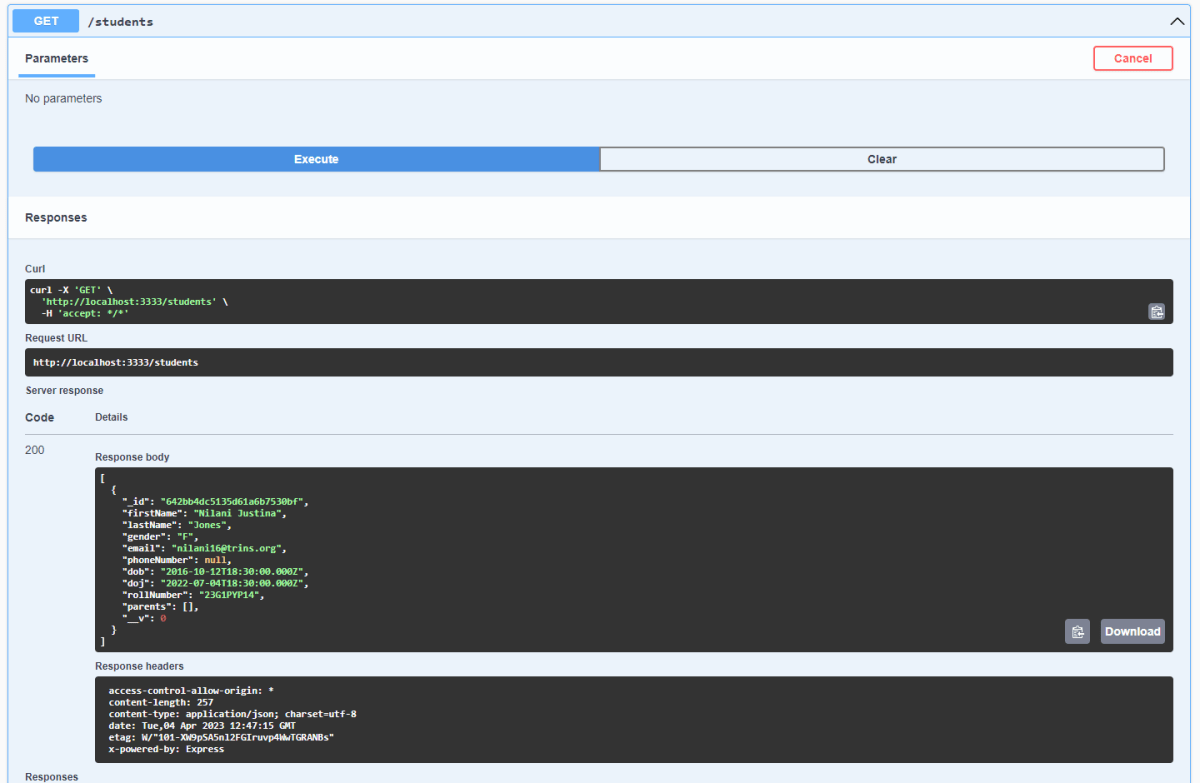Screen dimensions: 1200x783
Task: Click the __v value line
Action: (144, 619)
